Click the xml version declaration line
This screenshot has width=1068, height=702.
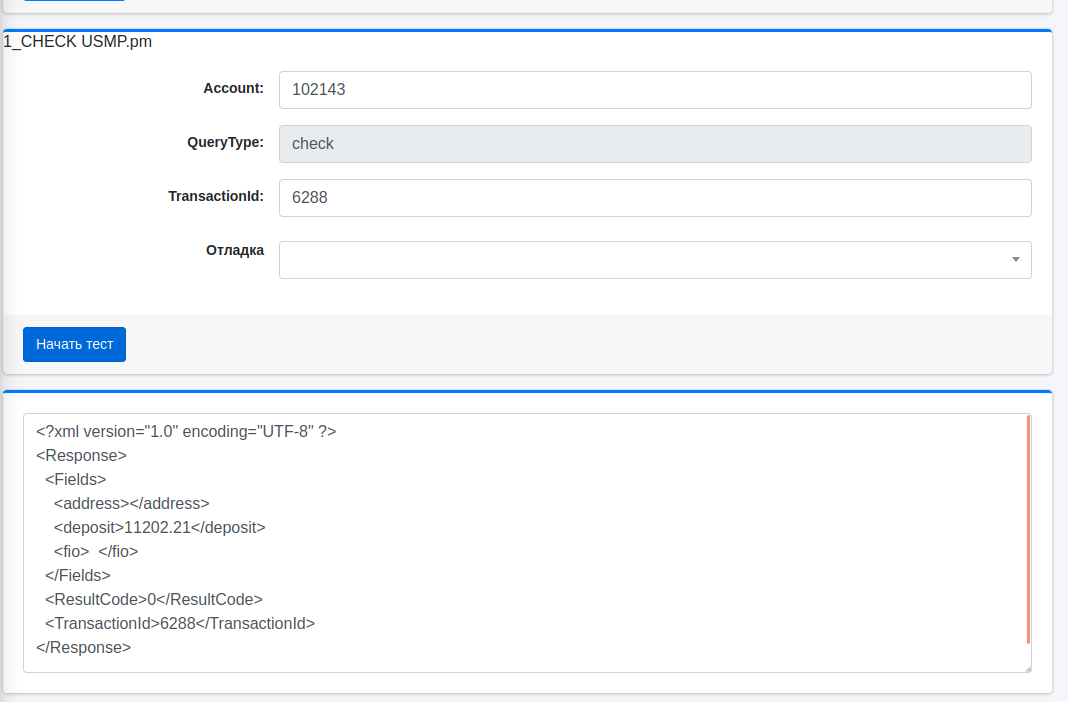coord(186,431)
